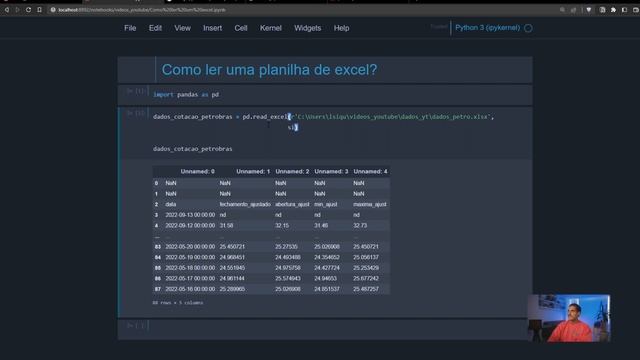Click the '2022-05-20 00:00:00' date cell

[x=190, y=247]
